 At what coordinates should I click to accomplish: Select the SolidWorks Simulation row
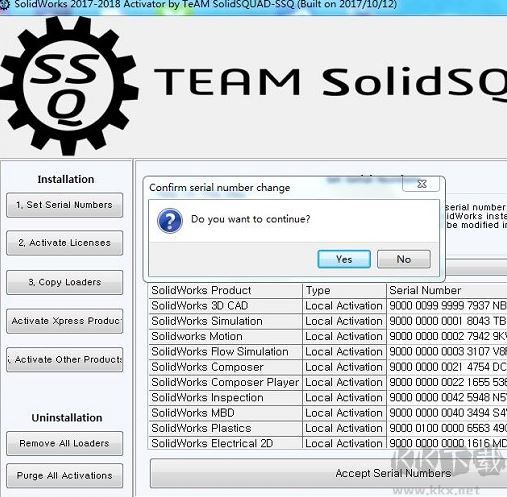[328, 321]
